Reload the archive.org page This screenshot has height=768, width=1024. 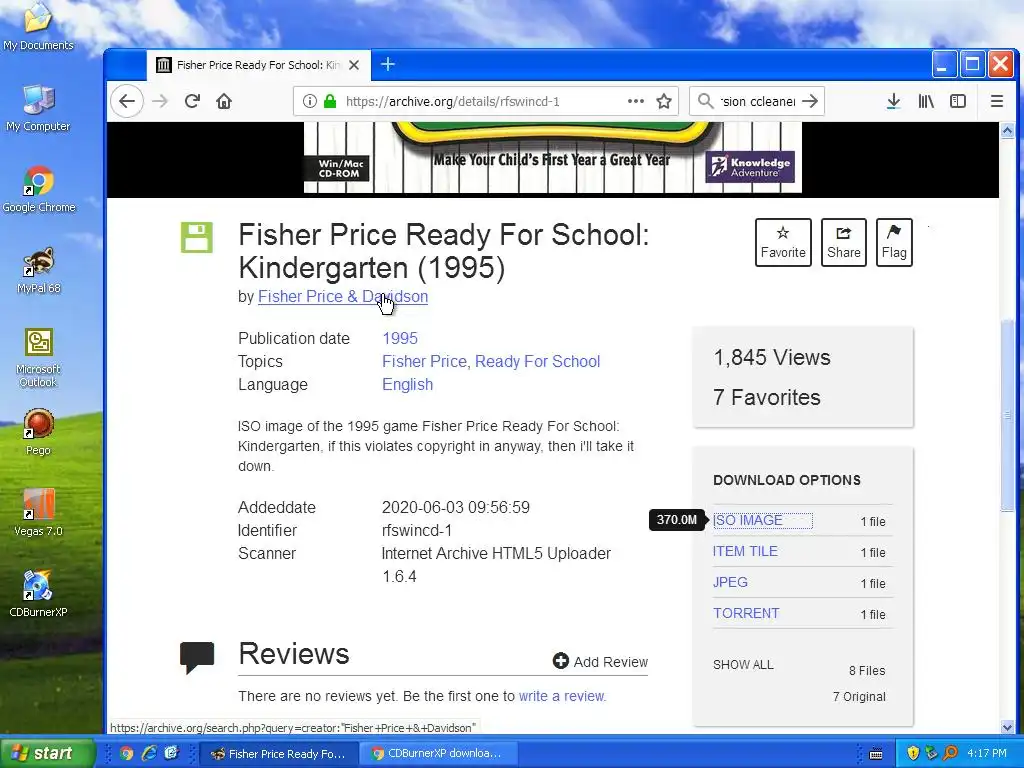coord(192,101)
